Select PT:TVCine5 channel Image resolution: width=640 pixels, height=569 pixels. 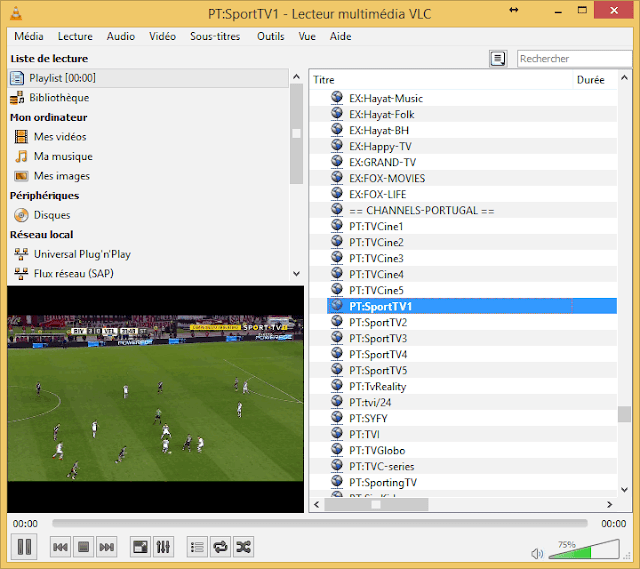[x=463, y=290]
